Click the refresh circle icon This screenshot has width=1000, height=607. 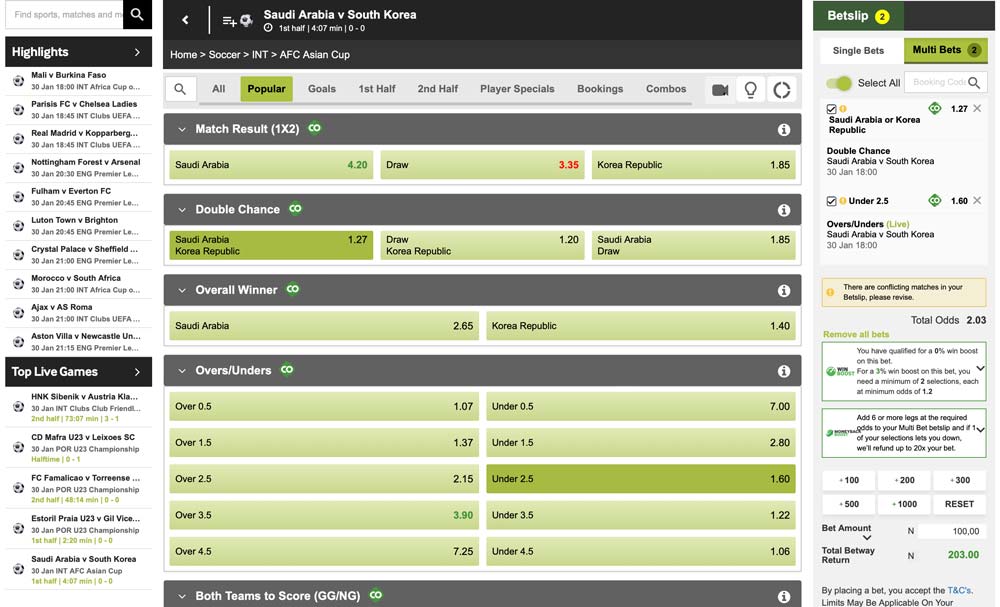(x=782, y=90)
